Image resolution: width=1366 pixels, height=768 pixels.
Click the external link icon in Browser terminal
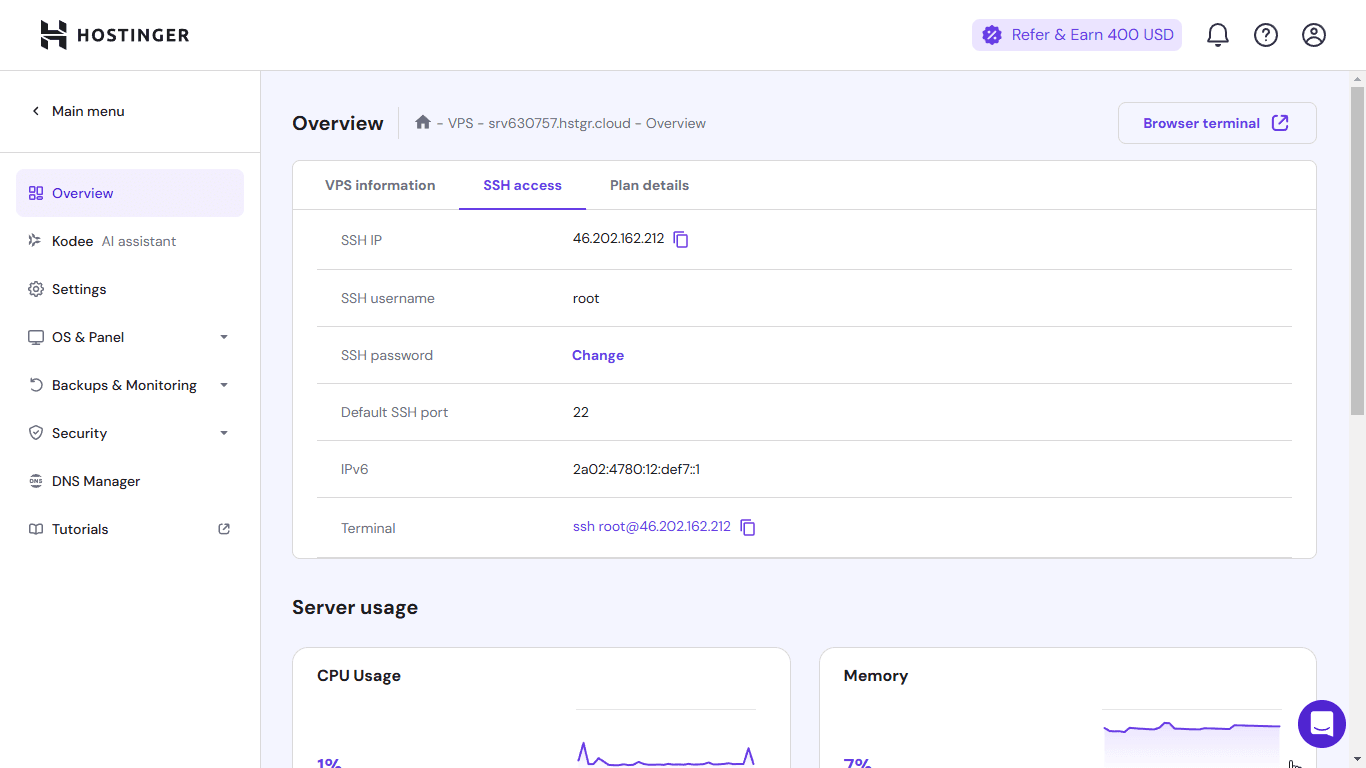(1280, 123)
